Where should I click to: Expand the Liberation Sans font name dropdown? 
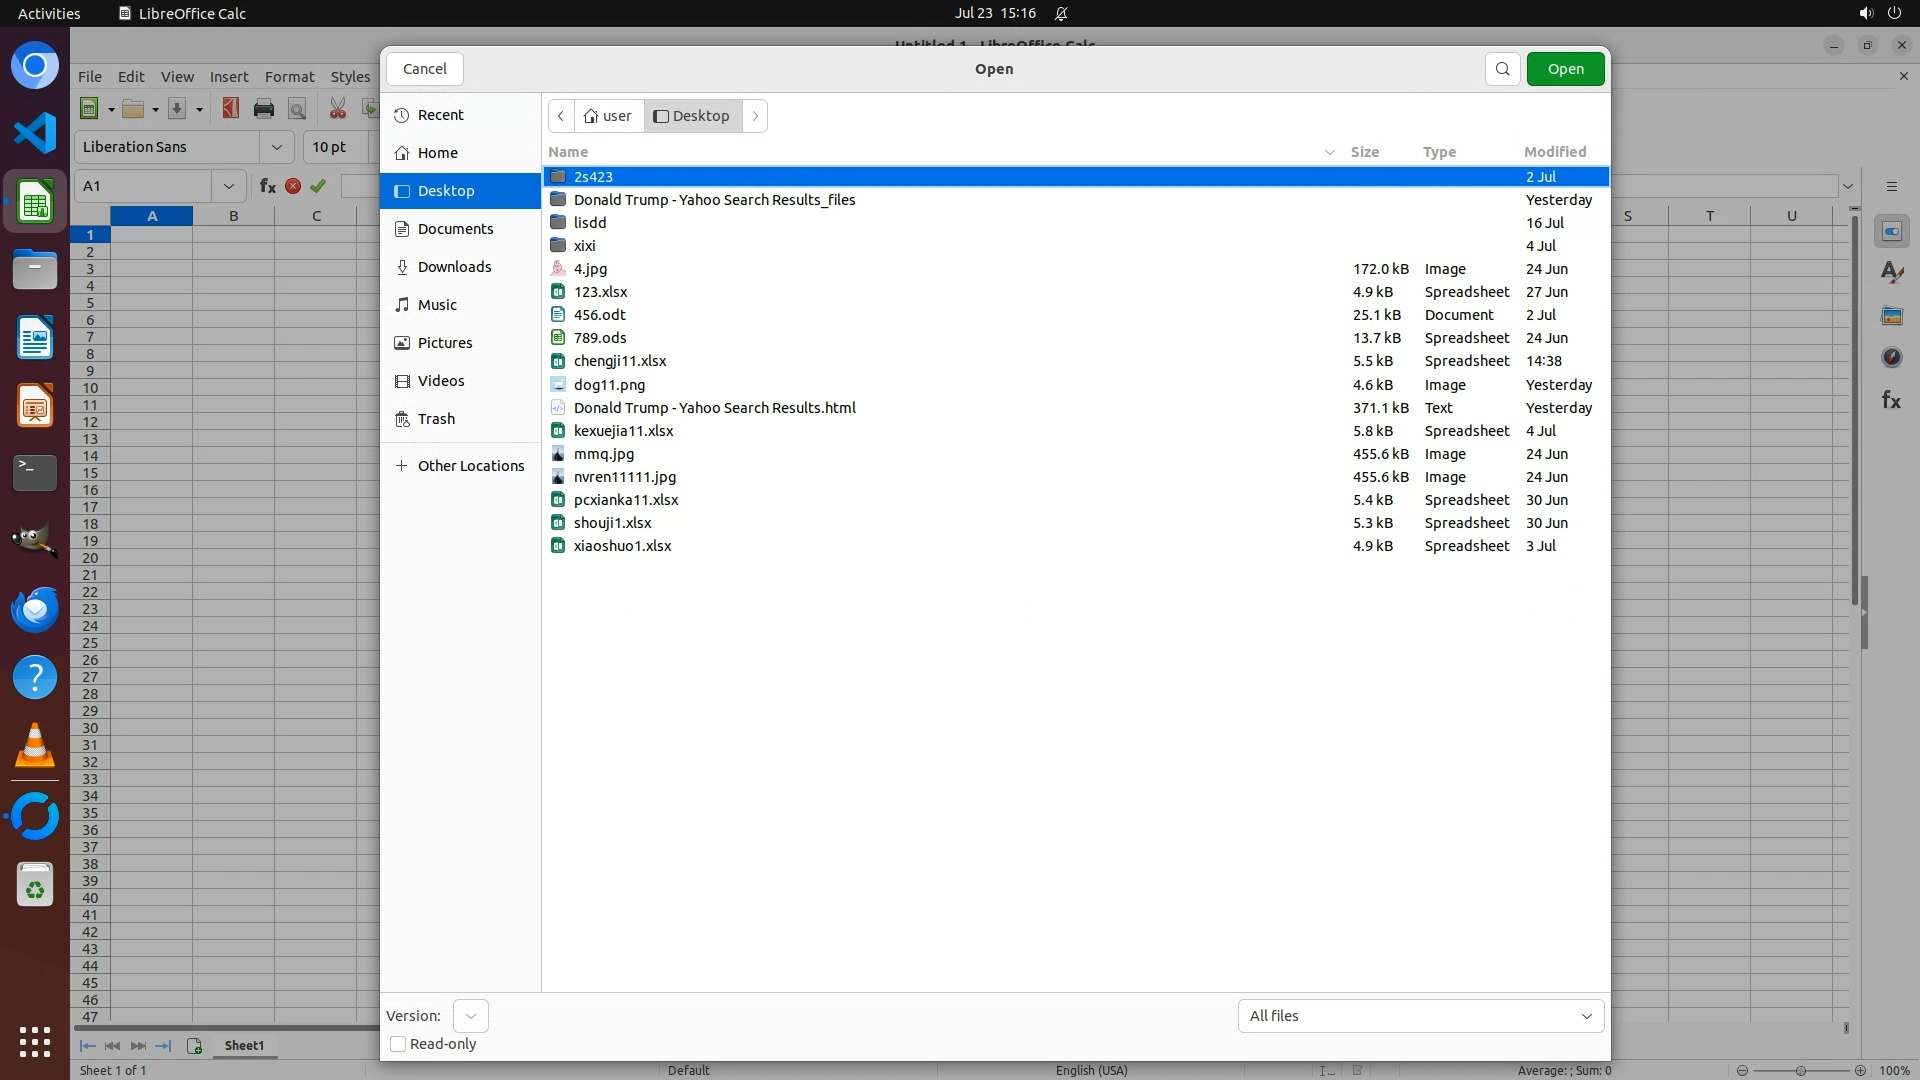coord(276,147)
